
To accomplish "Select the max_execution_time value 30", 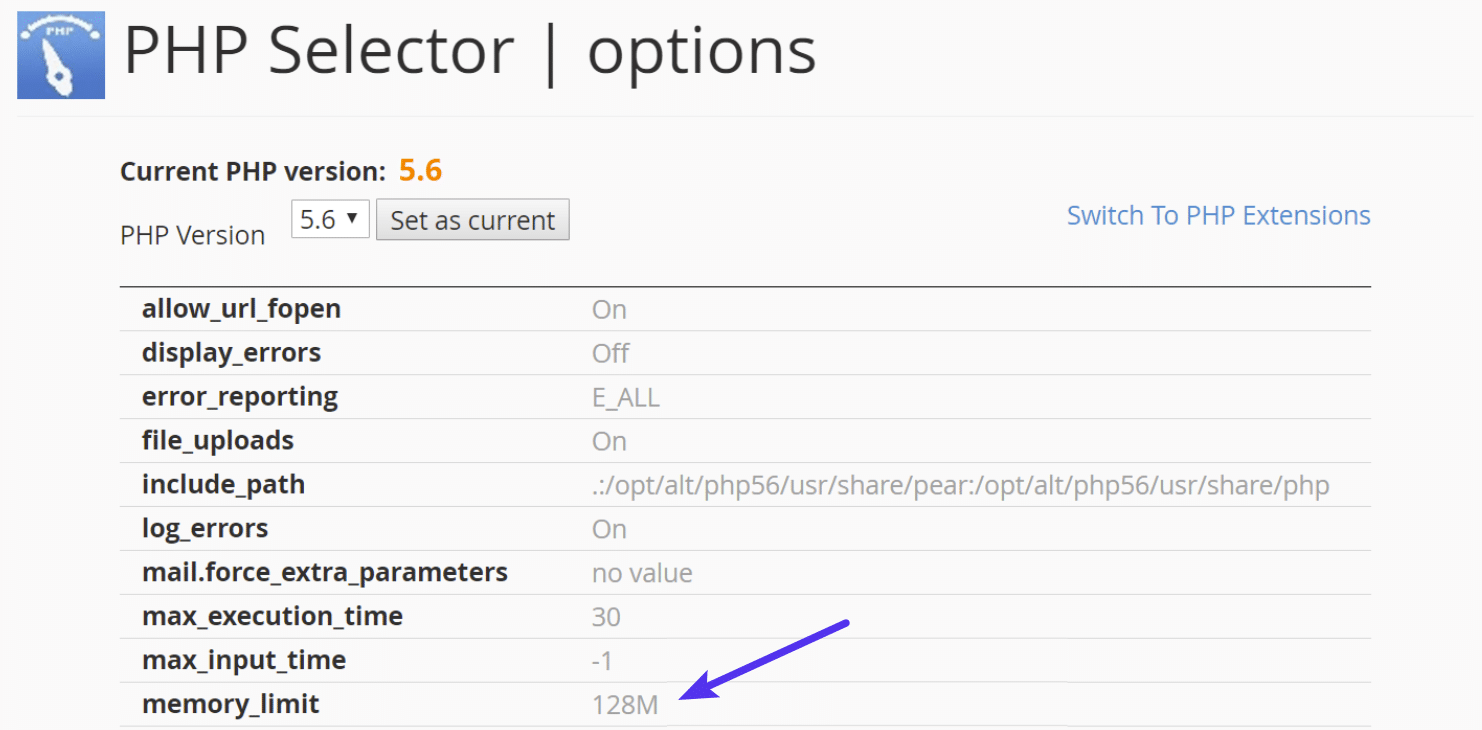I will (x=606, y=616).
